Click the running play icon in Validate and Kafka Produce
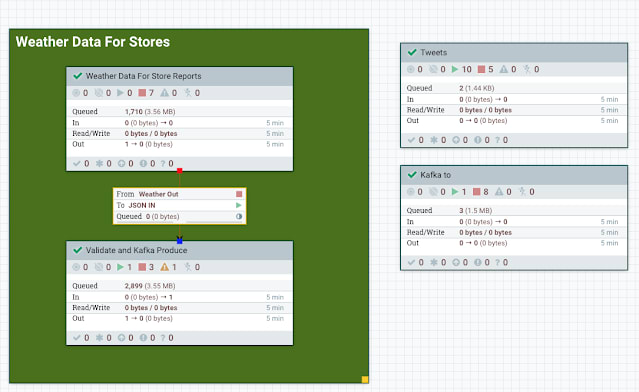Image resolution: width=639 pixels, height=392 pixels. (x=120, y=267)
